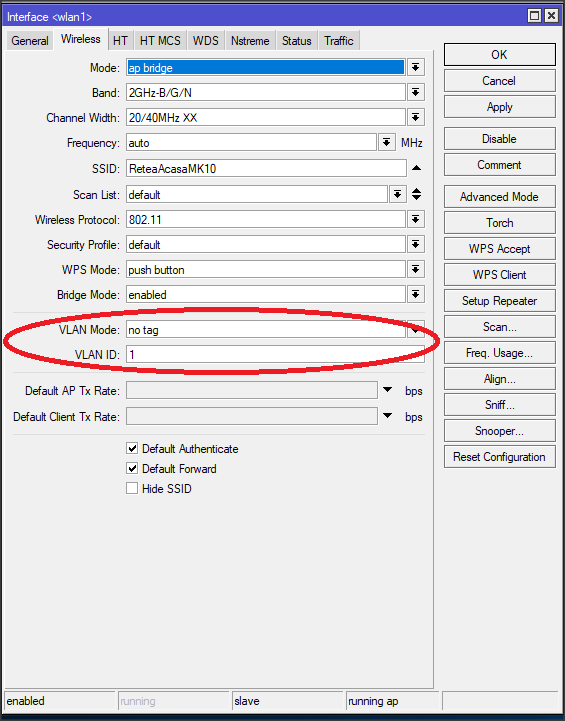Viewport: 565px width, 721px height.
Task: Switch to the Nstreme tab
Action: (x=250, y=40)
